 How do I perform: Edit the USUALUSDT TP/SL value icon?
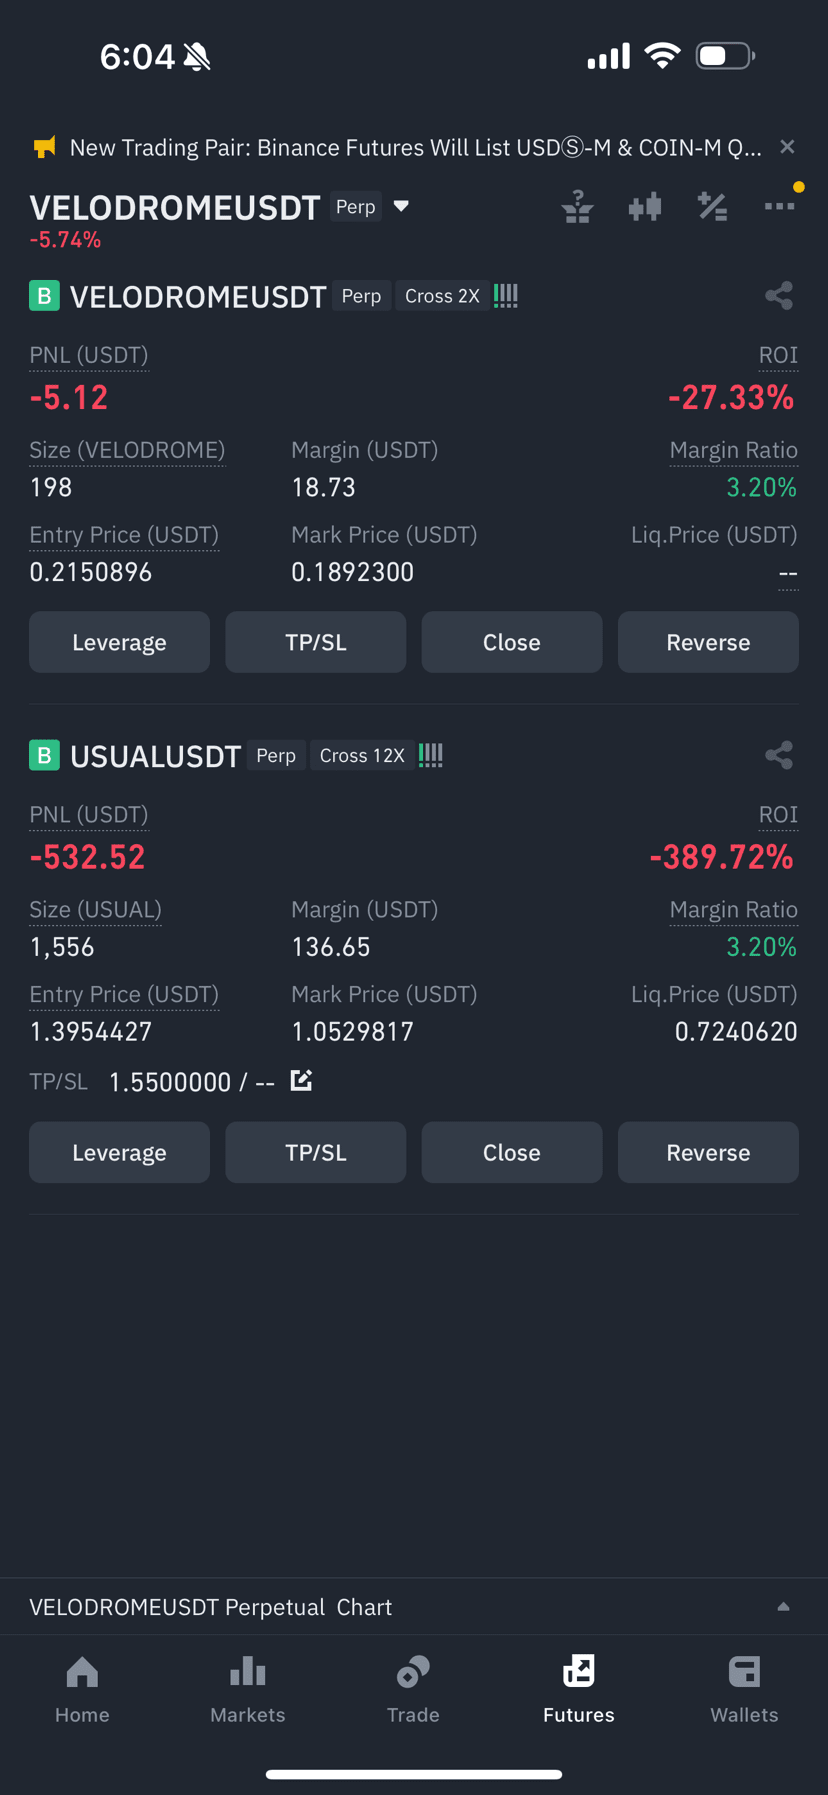(301, 1080)
